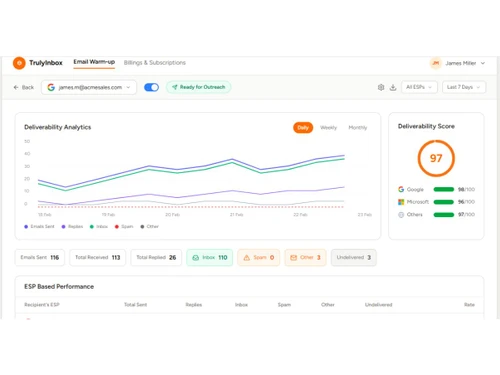Select the Monthly chart view
This screenshot has width=500, height=375.
[358, 128]
